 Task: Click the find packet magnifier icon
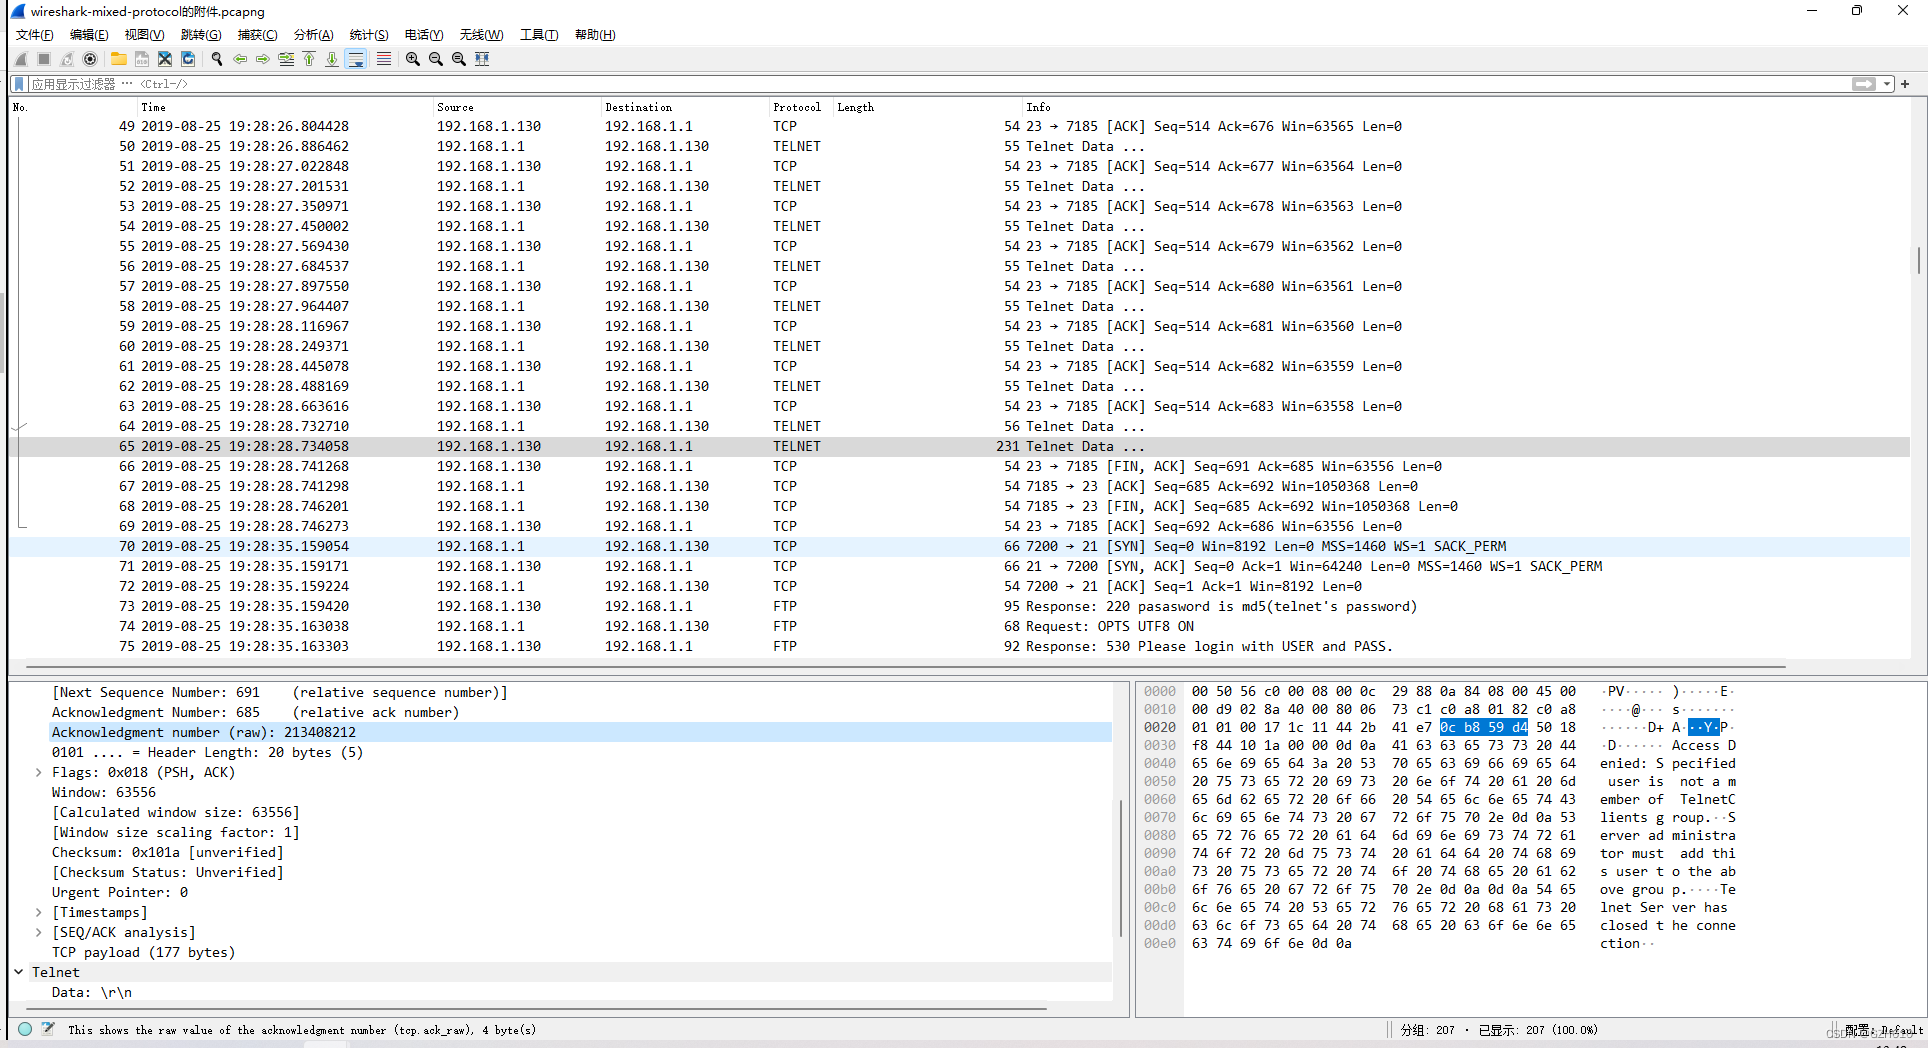[217, 59]
